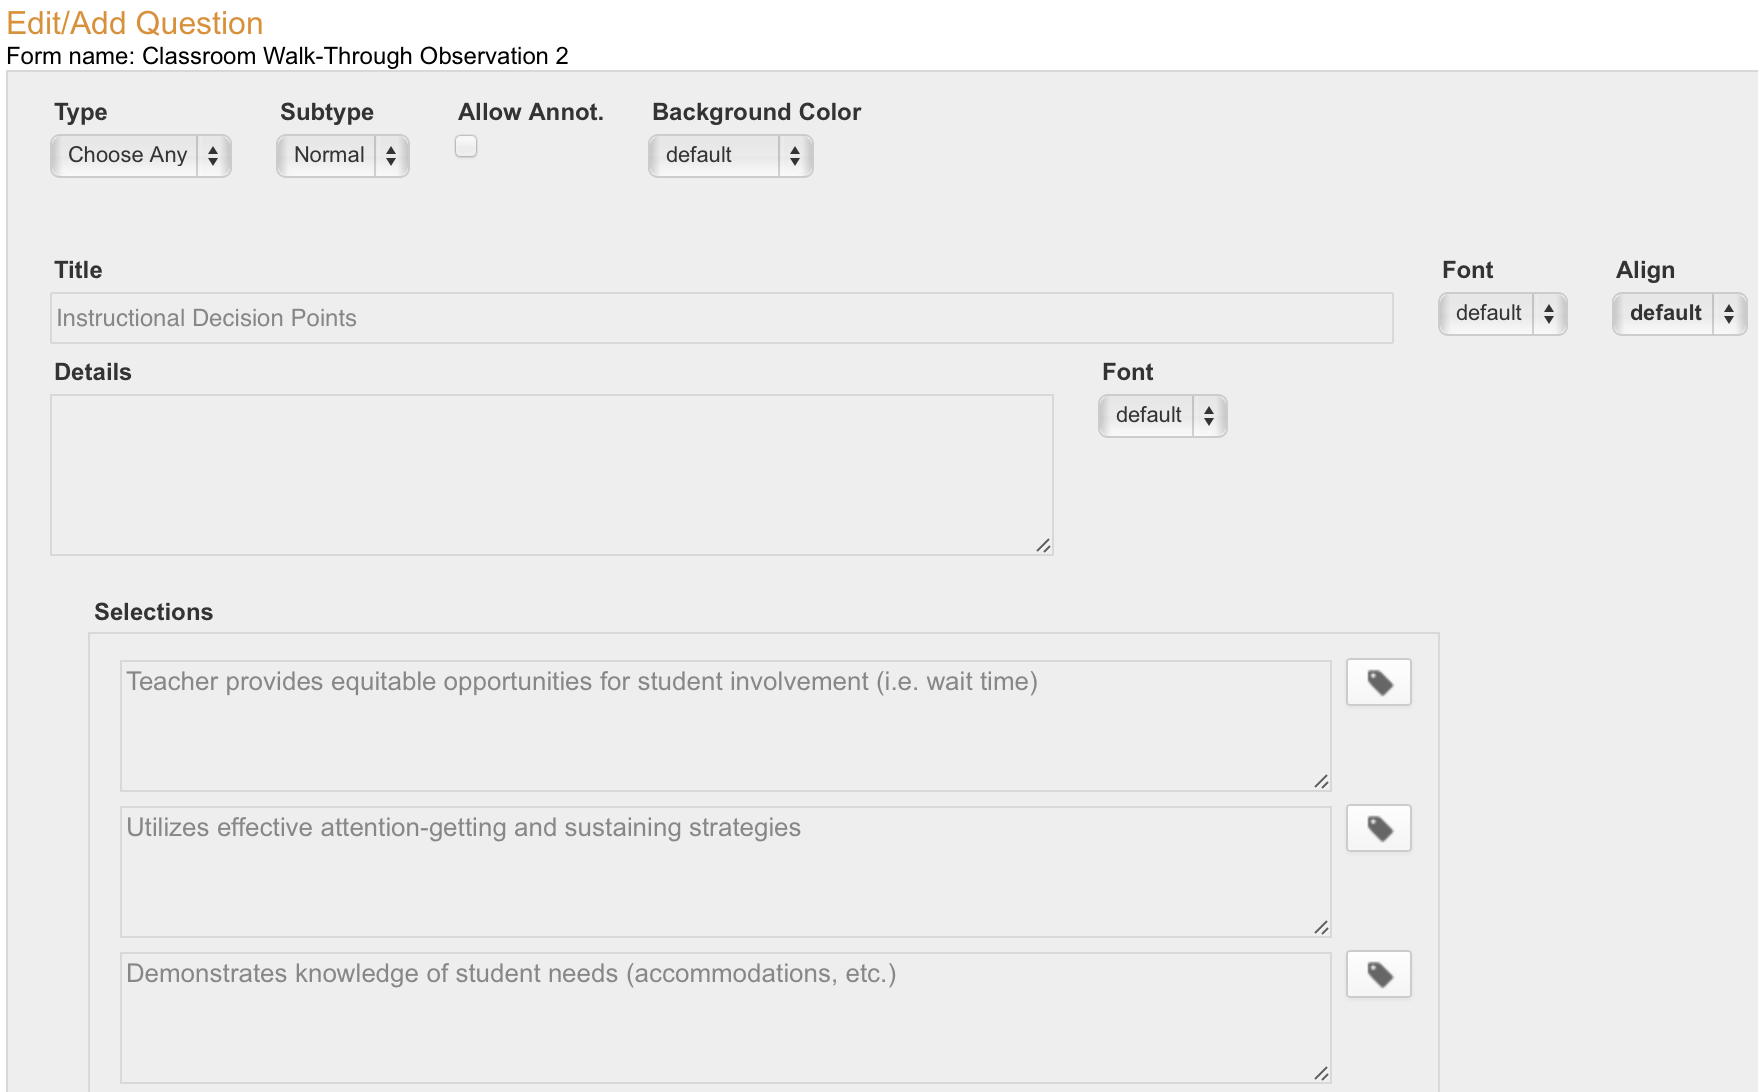Click the tag icon beside the wait time selection

click(1378, 682)
